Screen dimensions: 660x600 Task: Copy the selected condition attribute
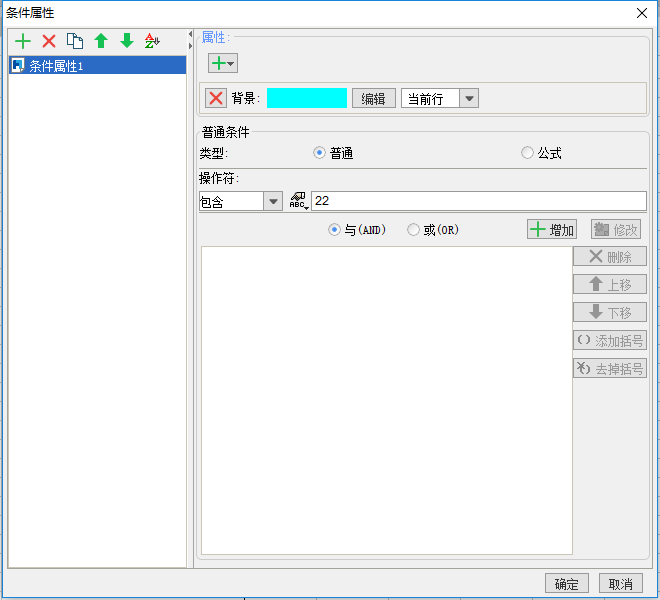click(x=75, y=41)
